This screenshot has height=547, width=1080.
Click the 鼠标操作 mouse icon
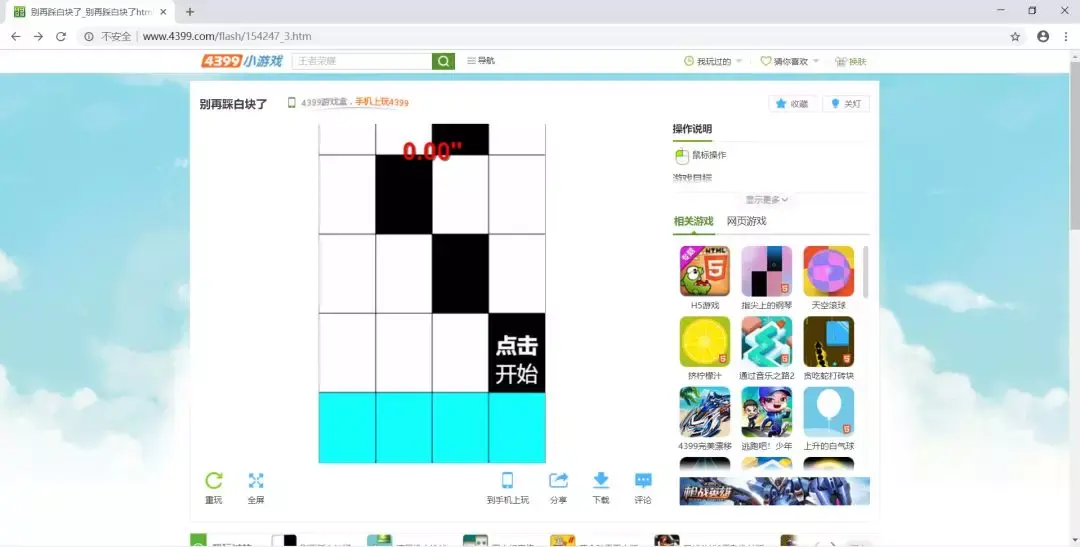coord(682,156)
